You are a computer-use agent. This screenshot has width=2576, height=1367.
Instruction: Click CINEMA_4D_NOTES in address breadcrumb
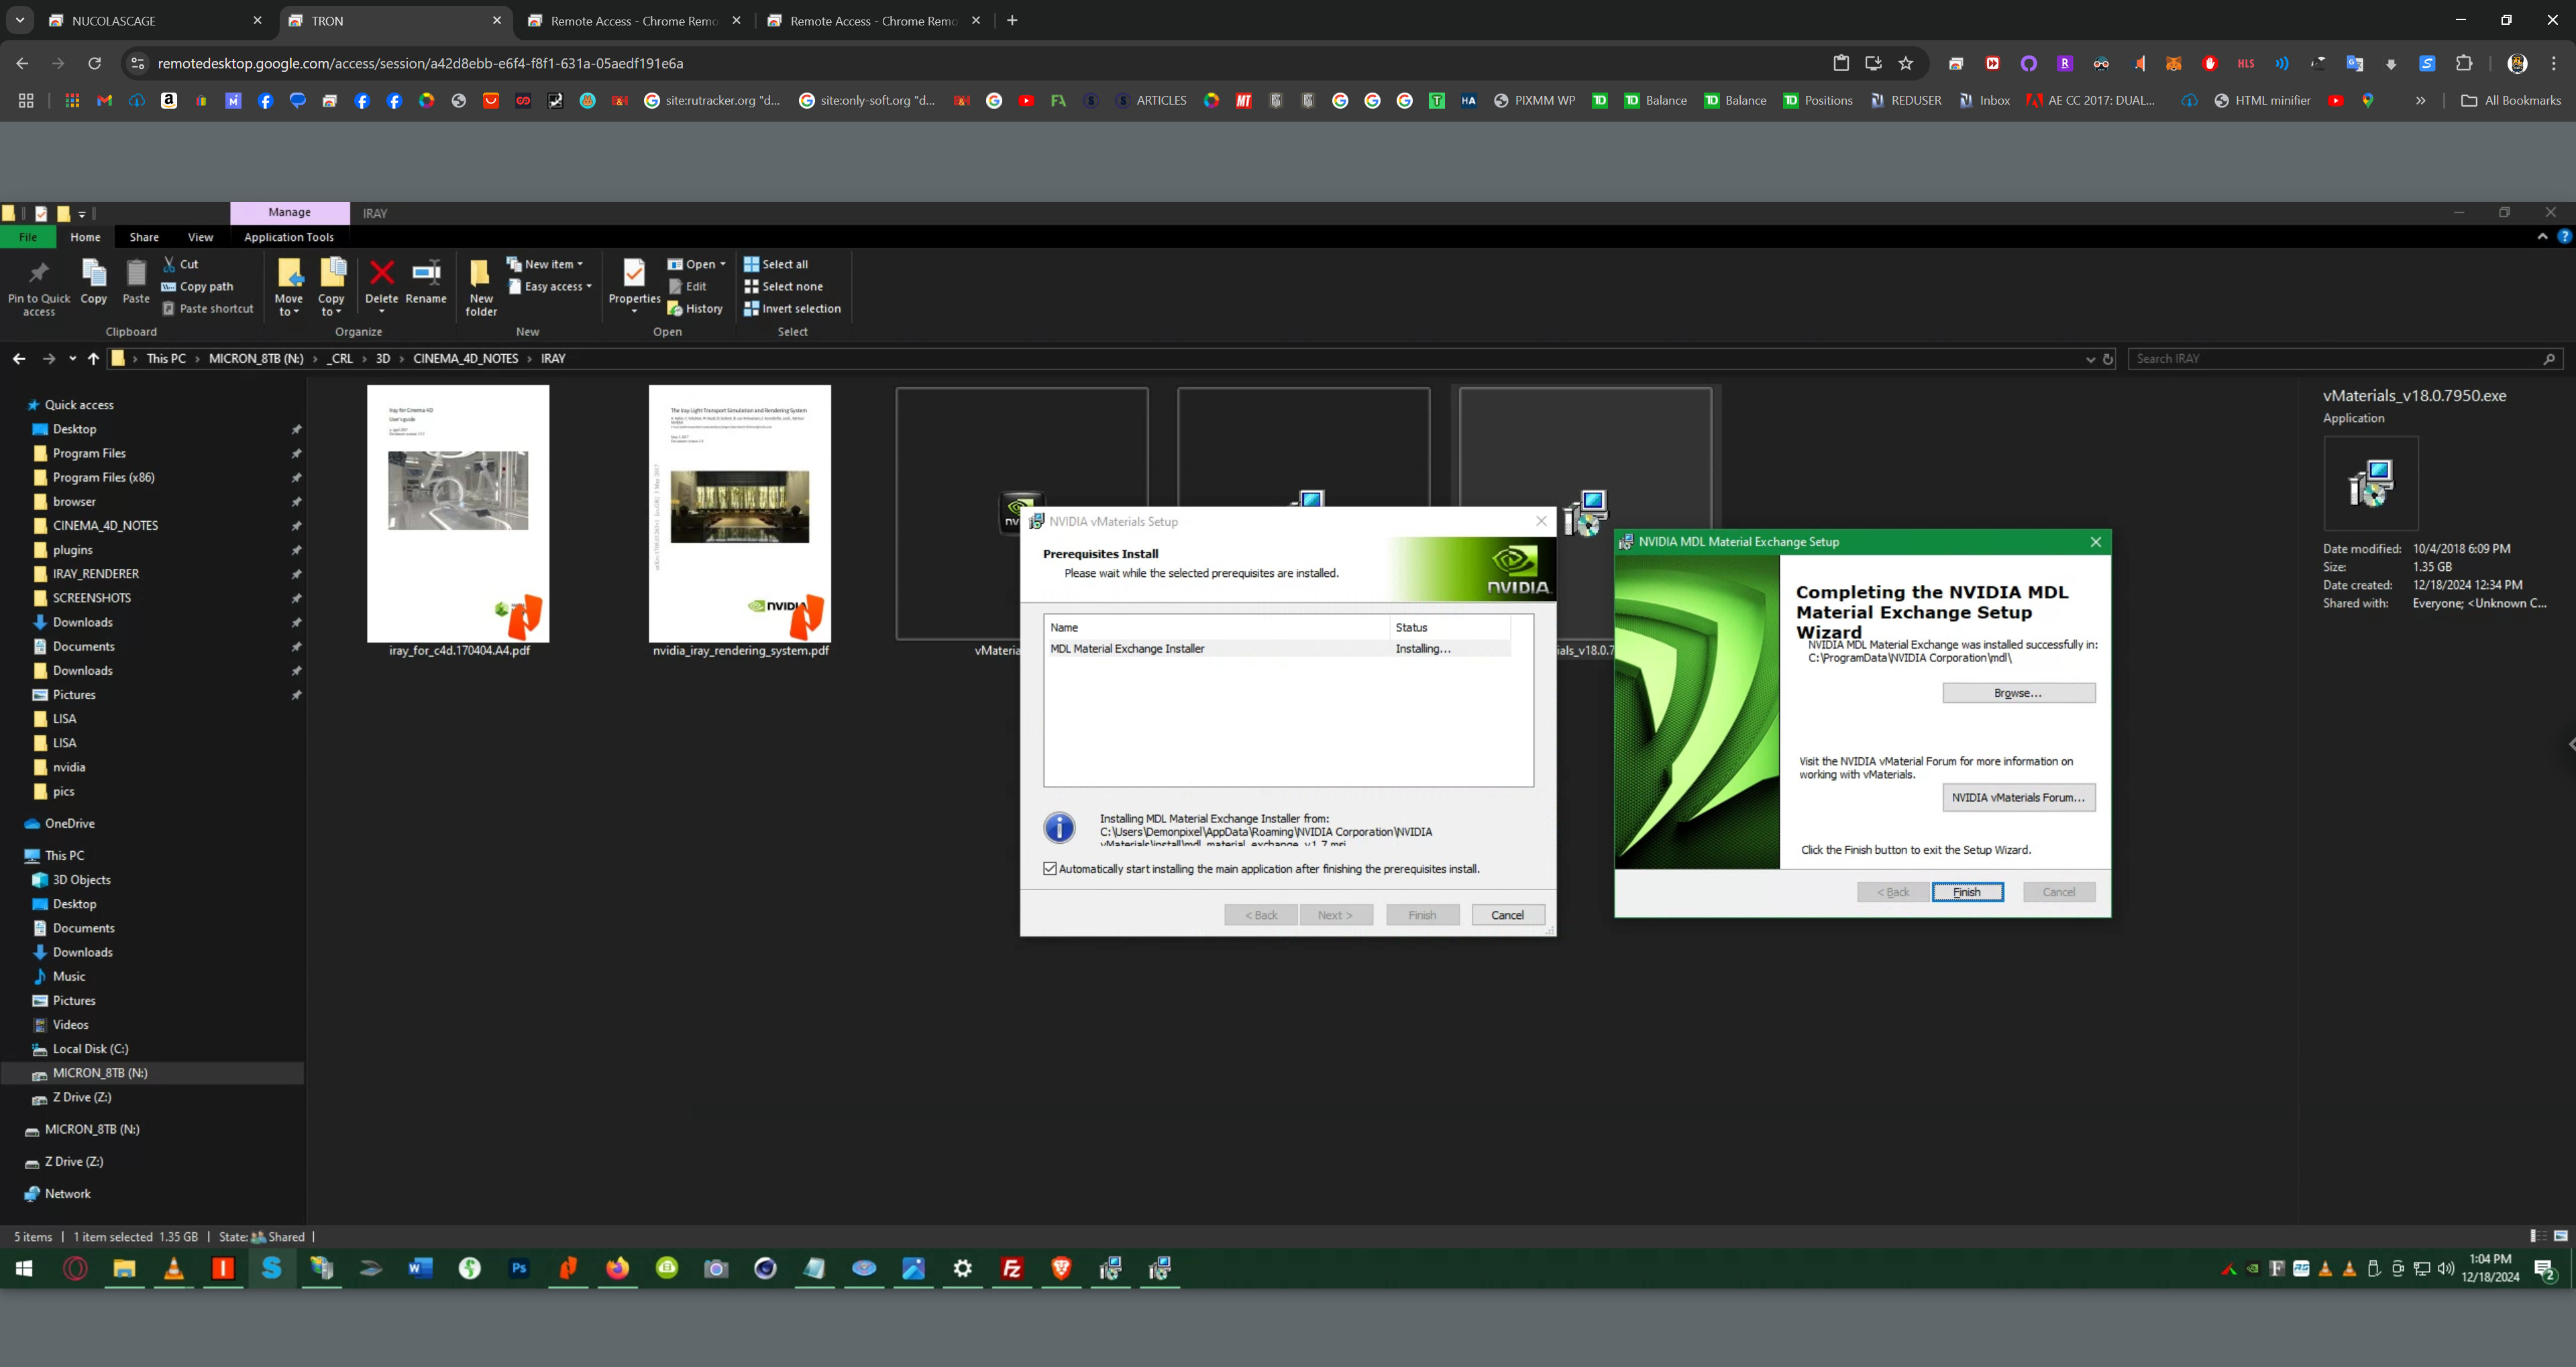click(466, 358)
